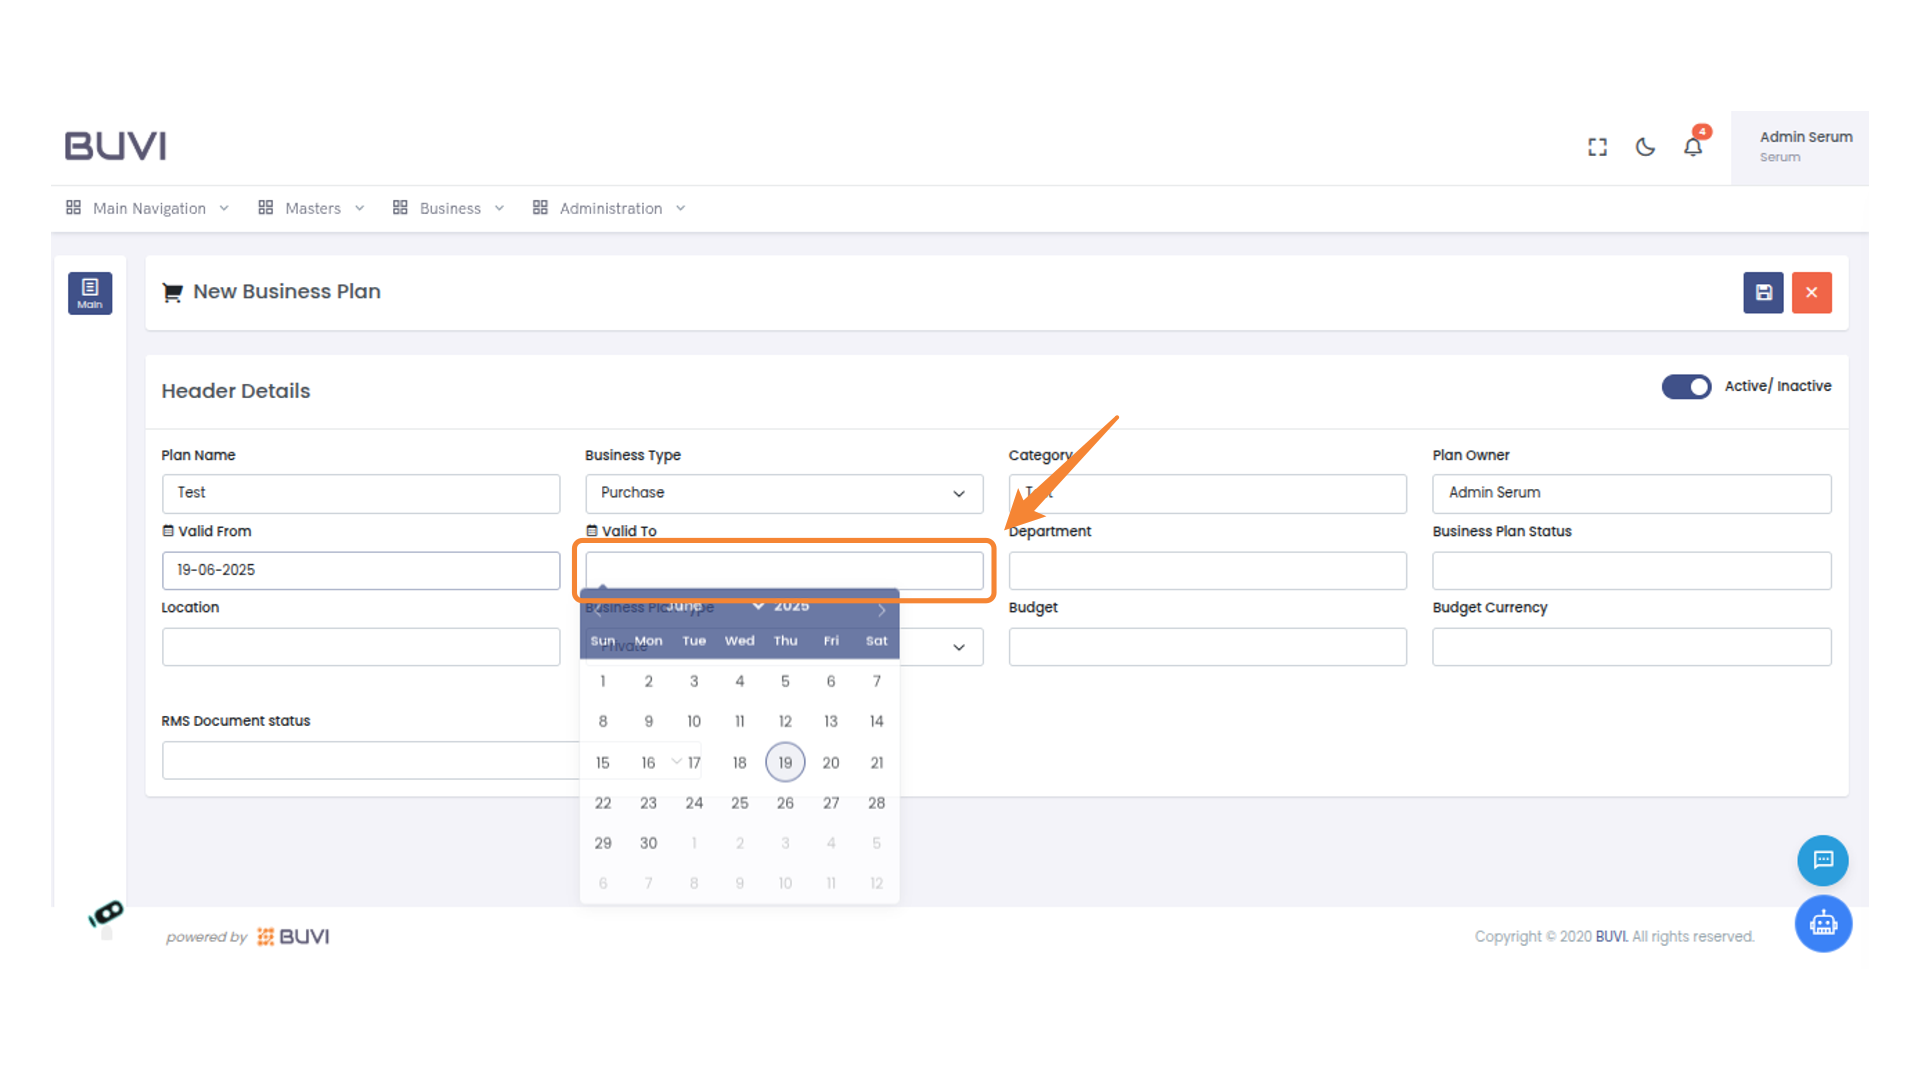The image size is (1920, 1080).
Task: Click the BUVI logo in header
Action: click(115, 146)
